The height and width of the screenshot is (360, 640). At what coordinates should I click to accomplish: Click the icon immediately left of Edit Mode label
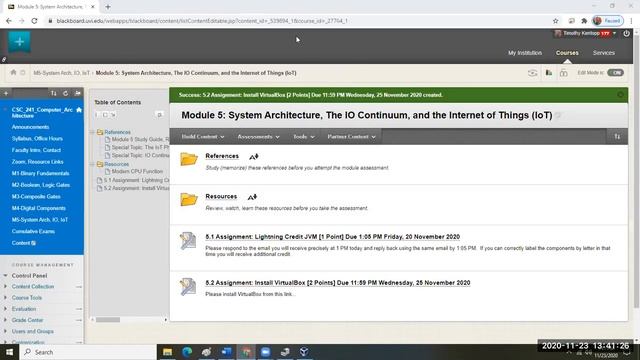[x=564, y=73]
